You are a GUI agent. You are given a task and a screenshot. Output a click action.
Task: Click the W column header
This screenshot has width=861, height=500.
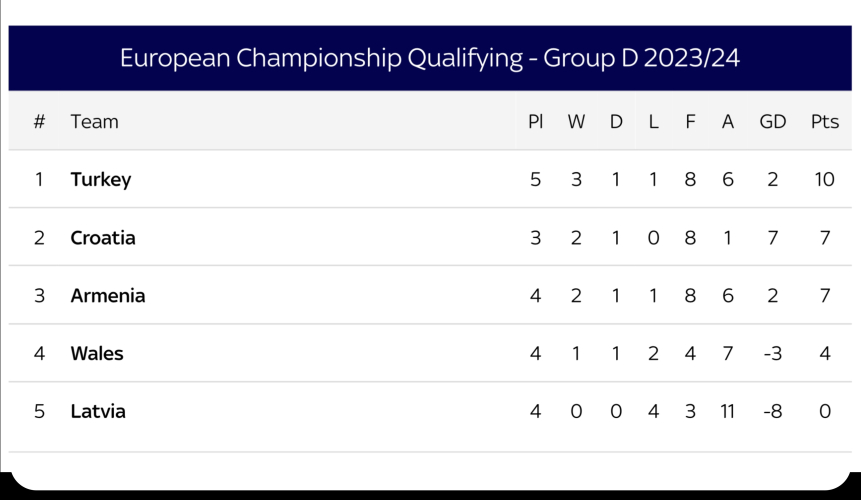point(576,122)
